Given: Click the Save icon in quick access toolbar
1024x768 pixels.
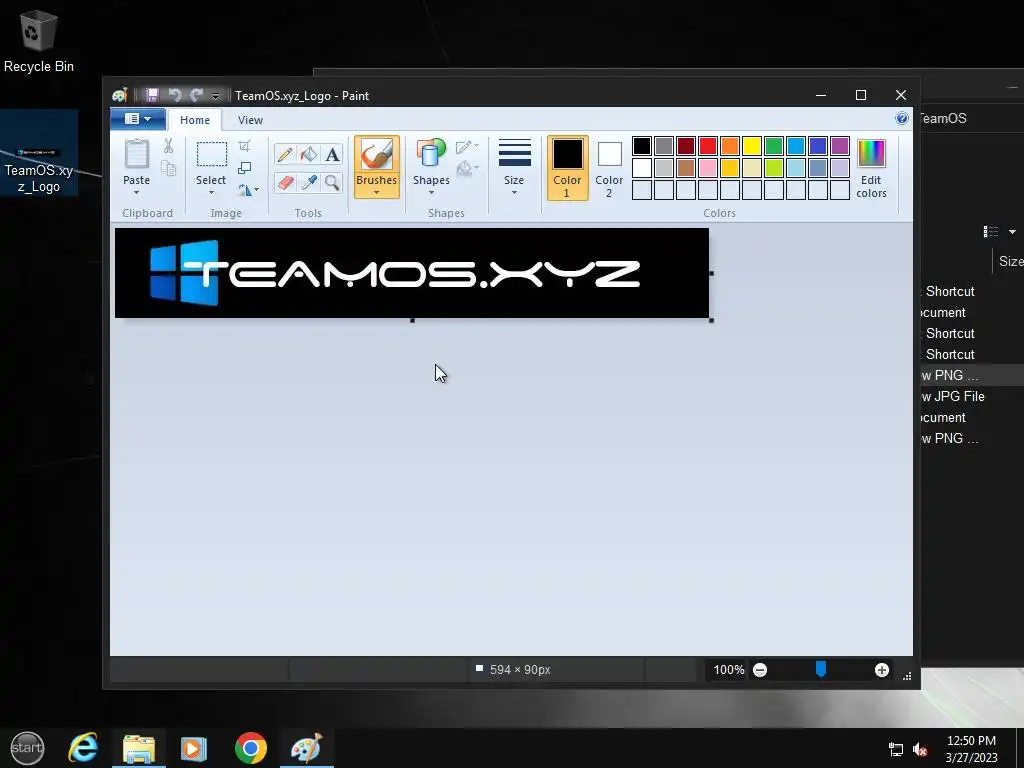Looking at the screenshot, I should click(152, 95).
